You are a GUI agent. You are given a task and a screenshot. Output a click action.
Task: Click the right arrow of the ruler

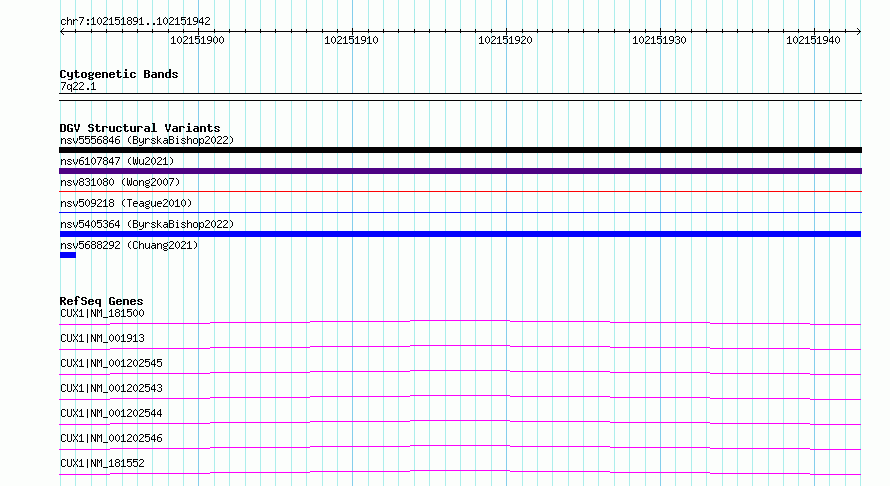point(858,32)
